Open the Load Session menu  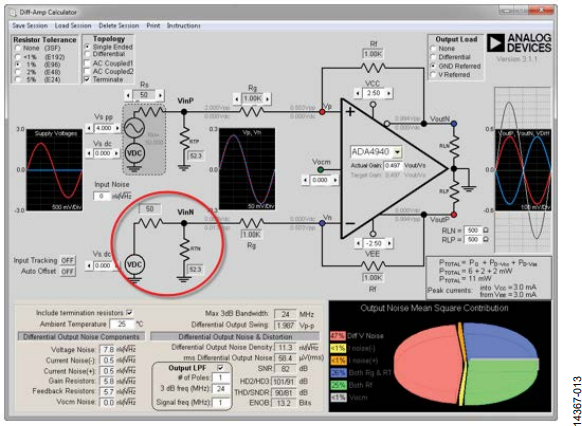tap(73, 26)
